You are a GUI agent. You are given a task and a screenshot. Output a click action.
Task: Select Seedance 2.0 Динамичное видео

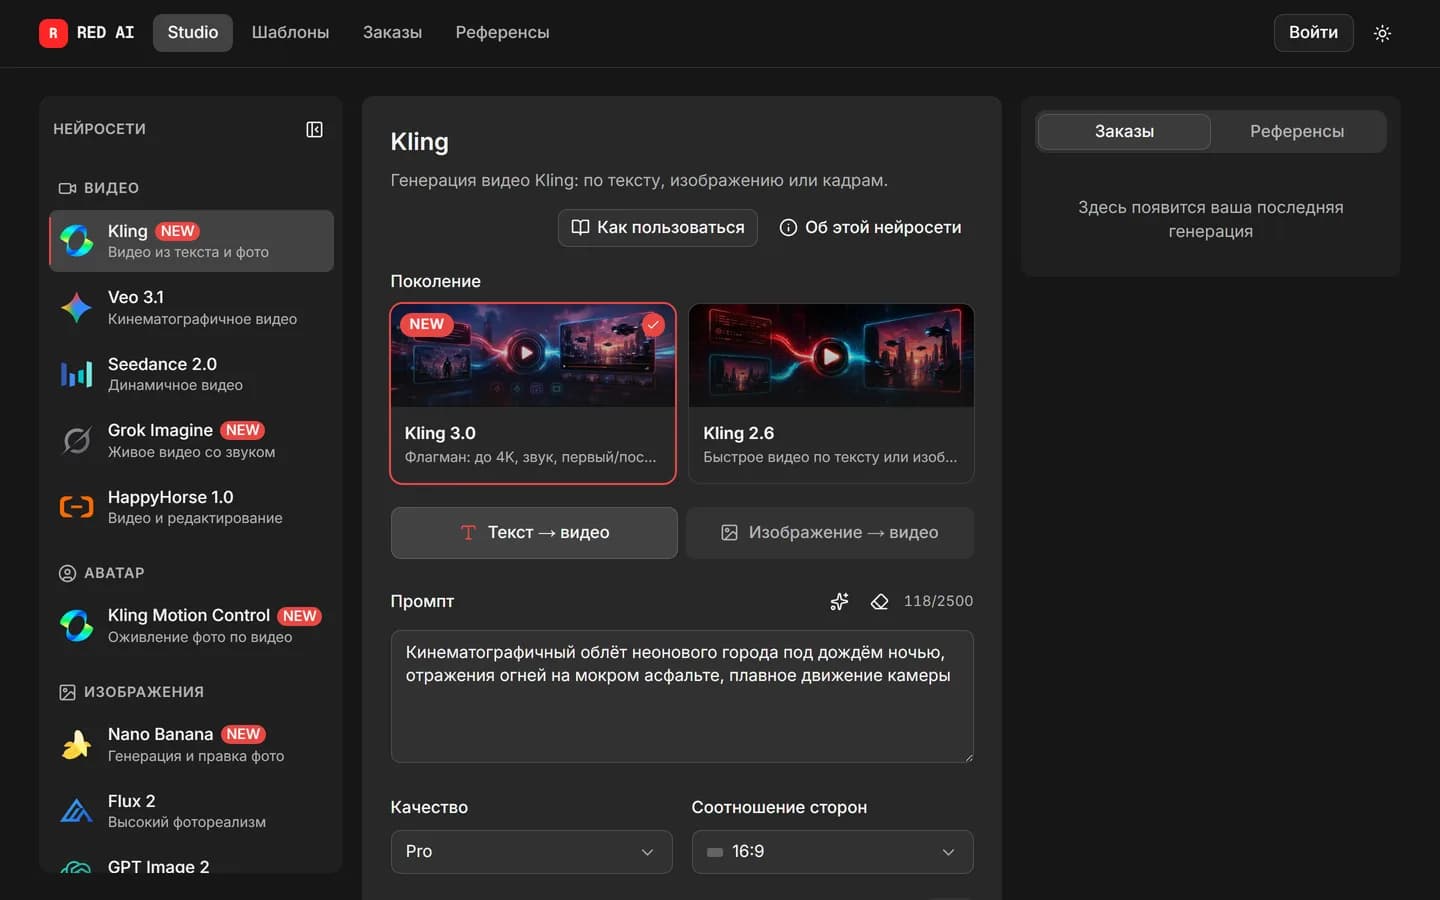tap(191, 374)
